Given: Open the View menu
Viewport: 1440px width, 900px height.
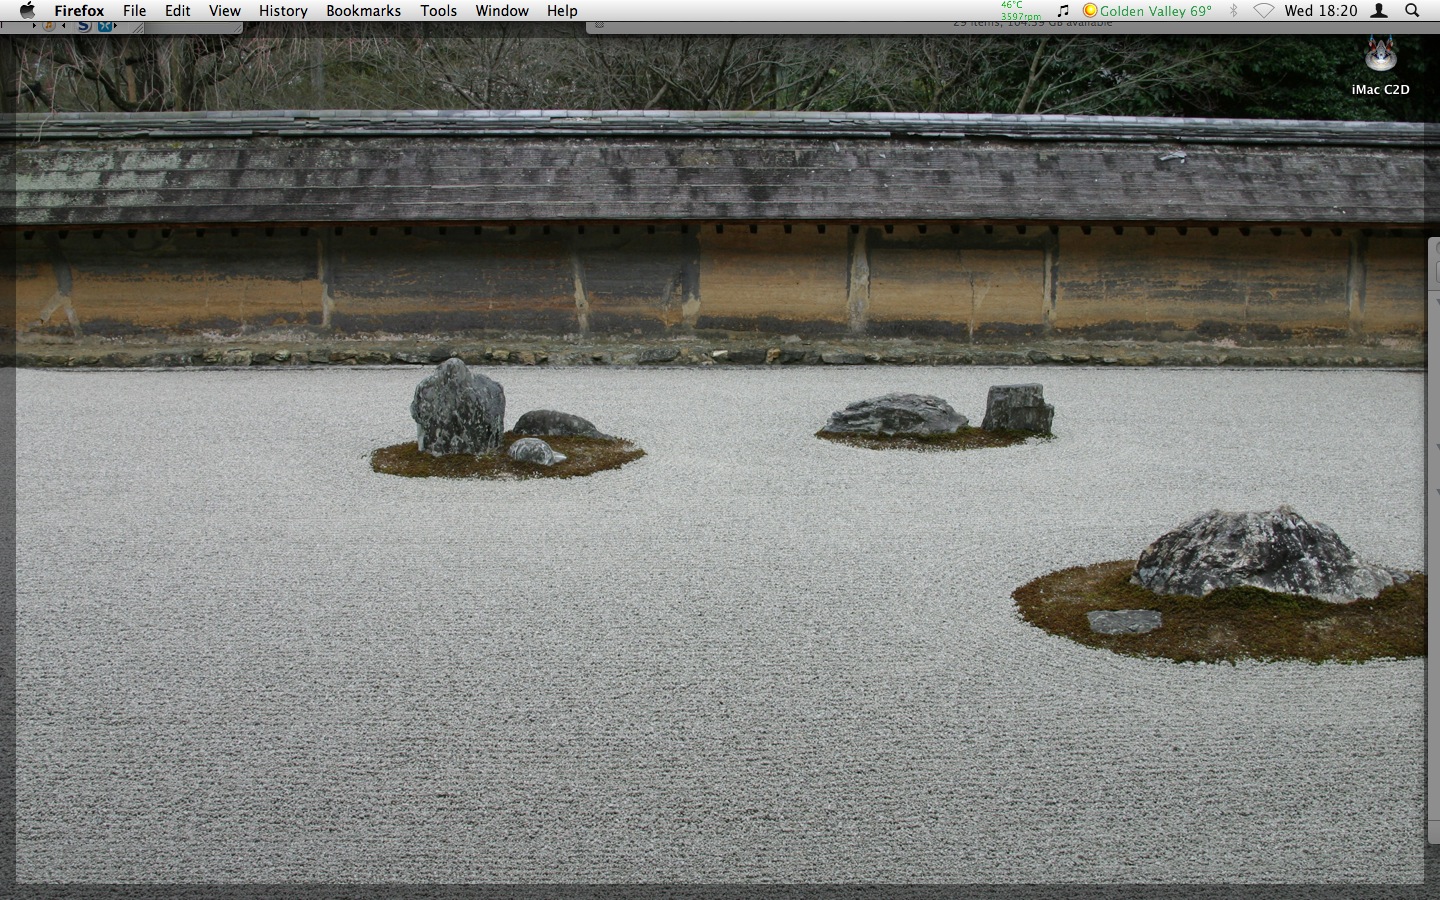Looking at the screenshot, I should click(x=224, y=11).
